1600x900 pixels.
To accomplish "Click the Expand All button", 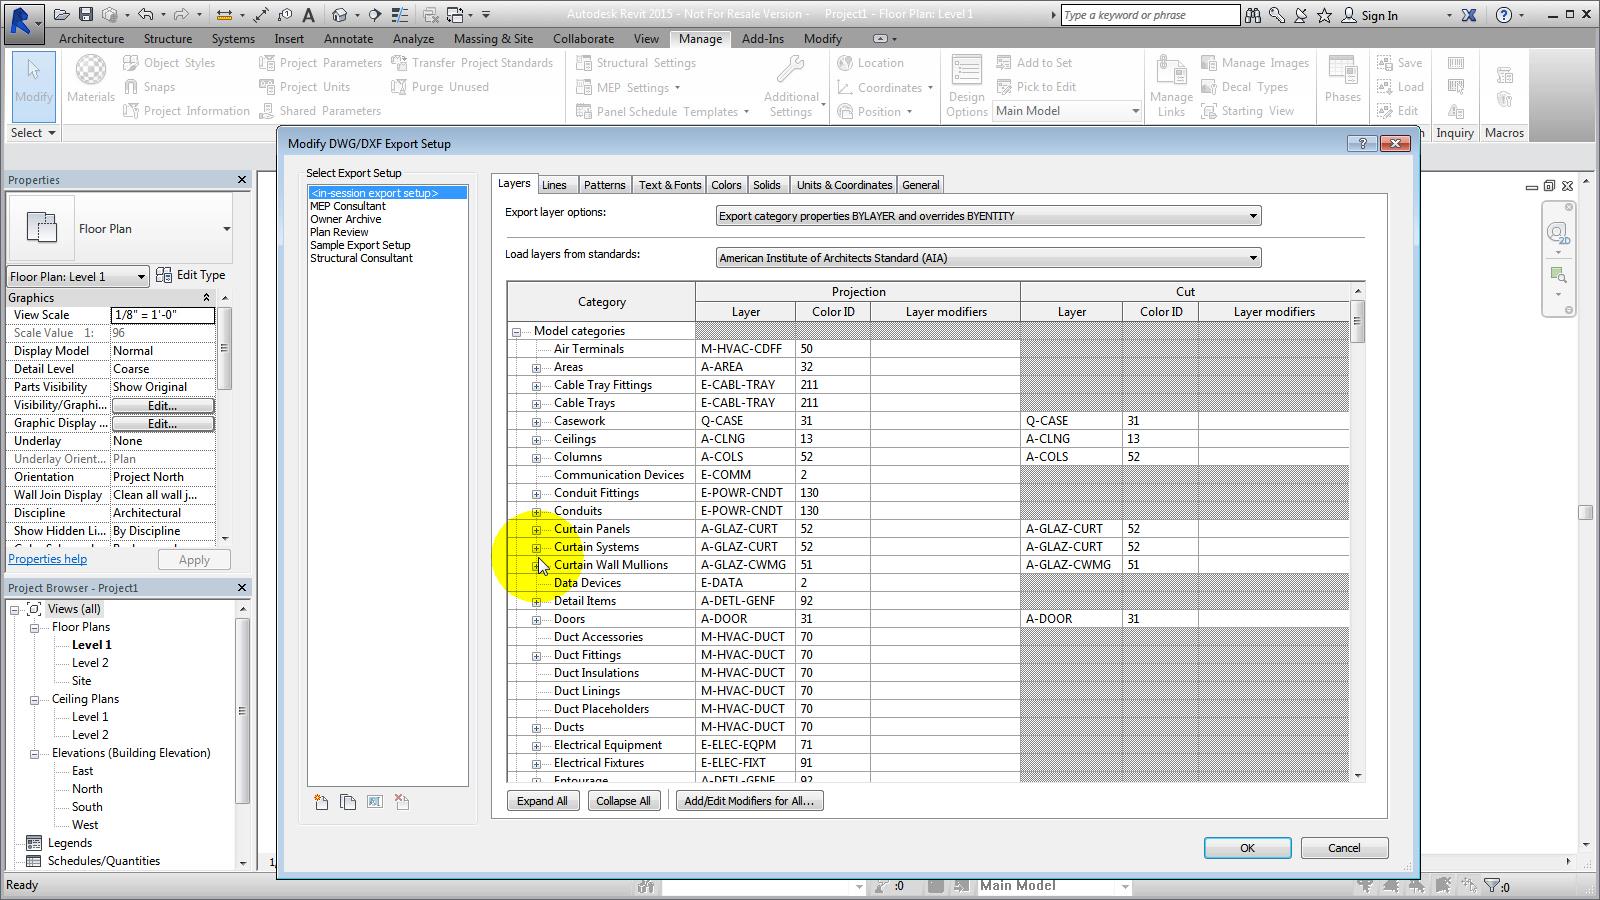I will coord(542,801).
